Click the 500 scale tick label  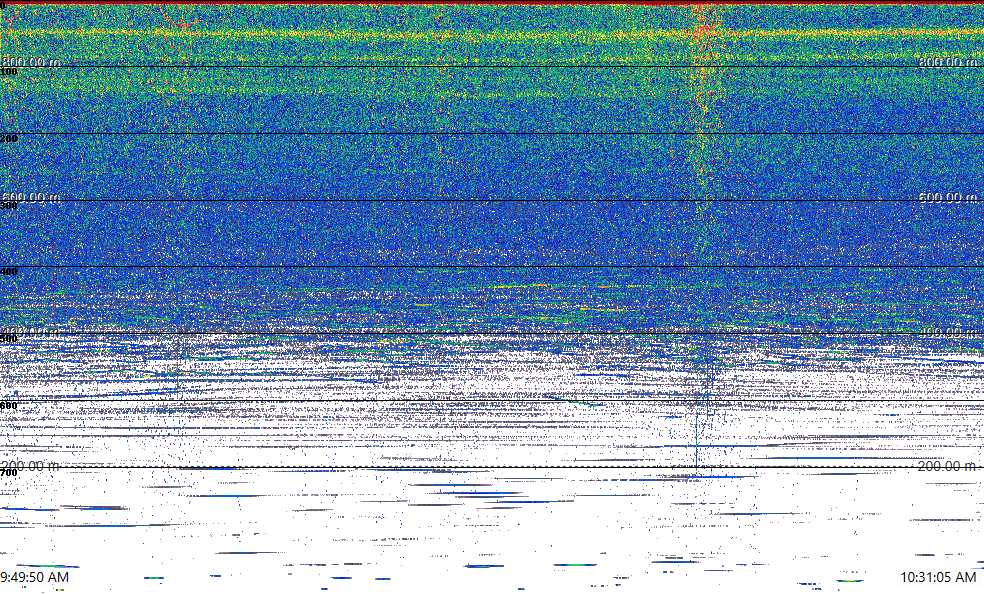9,339
